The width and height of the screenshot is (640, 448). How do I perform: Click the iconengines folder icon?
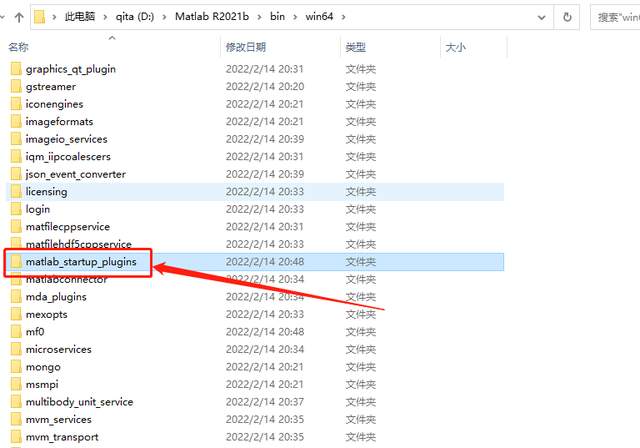tap(16, 104)
